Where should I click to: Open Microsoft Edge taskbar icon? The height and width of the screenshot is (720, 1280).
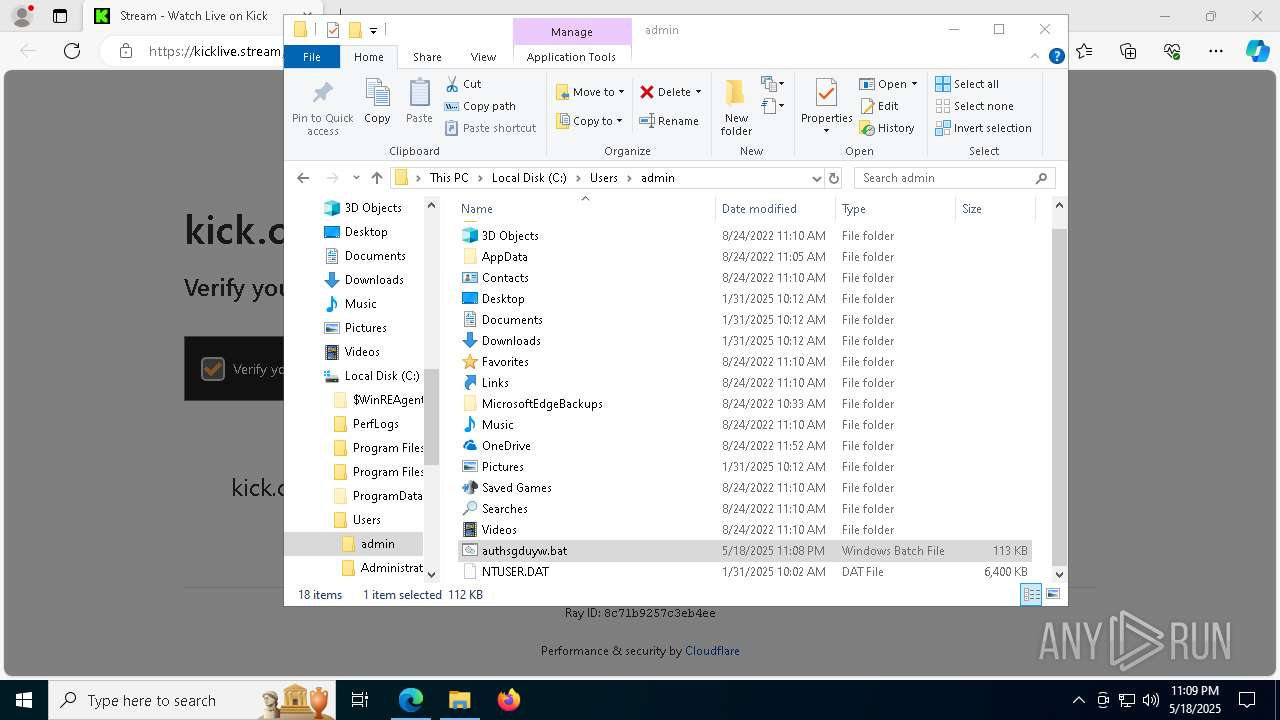point(411,700)
